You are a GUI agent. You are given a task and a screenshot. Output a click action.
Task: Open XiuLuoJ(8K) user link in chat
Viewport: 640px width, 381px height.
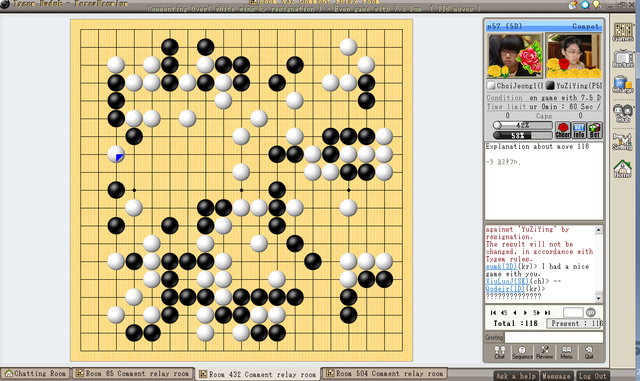pos(507,281)
